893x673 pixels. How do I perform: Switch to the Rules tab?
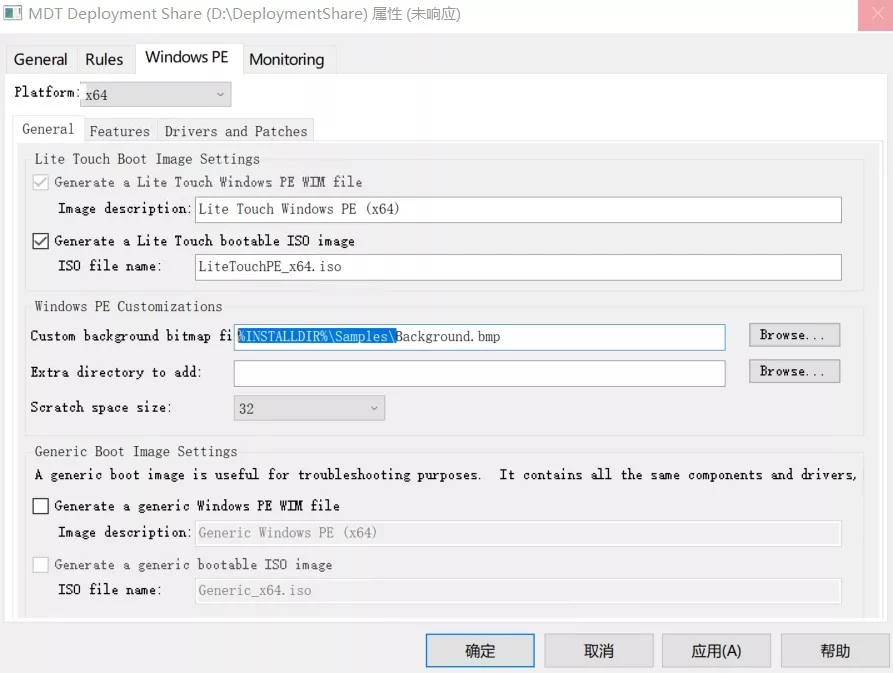104,59
